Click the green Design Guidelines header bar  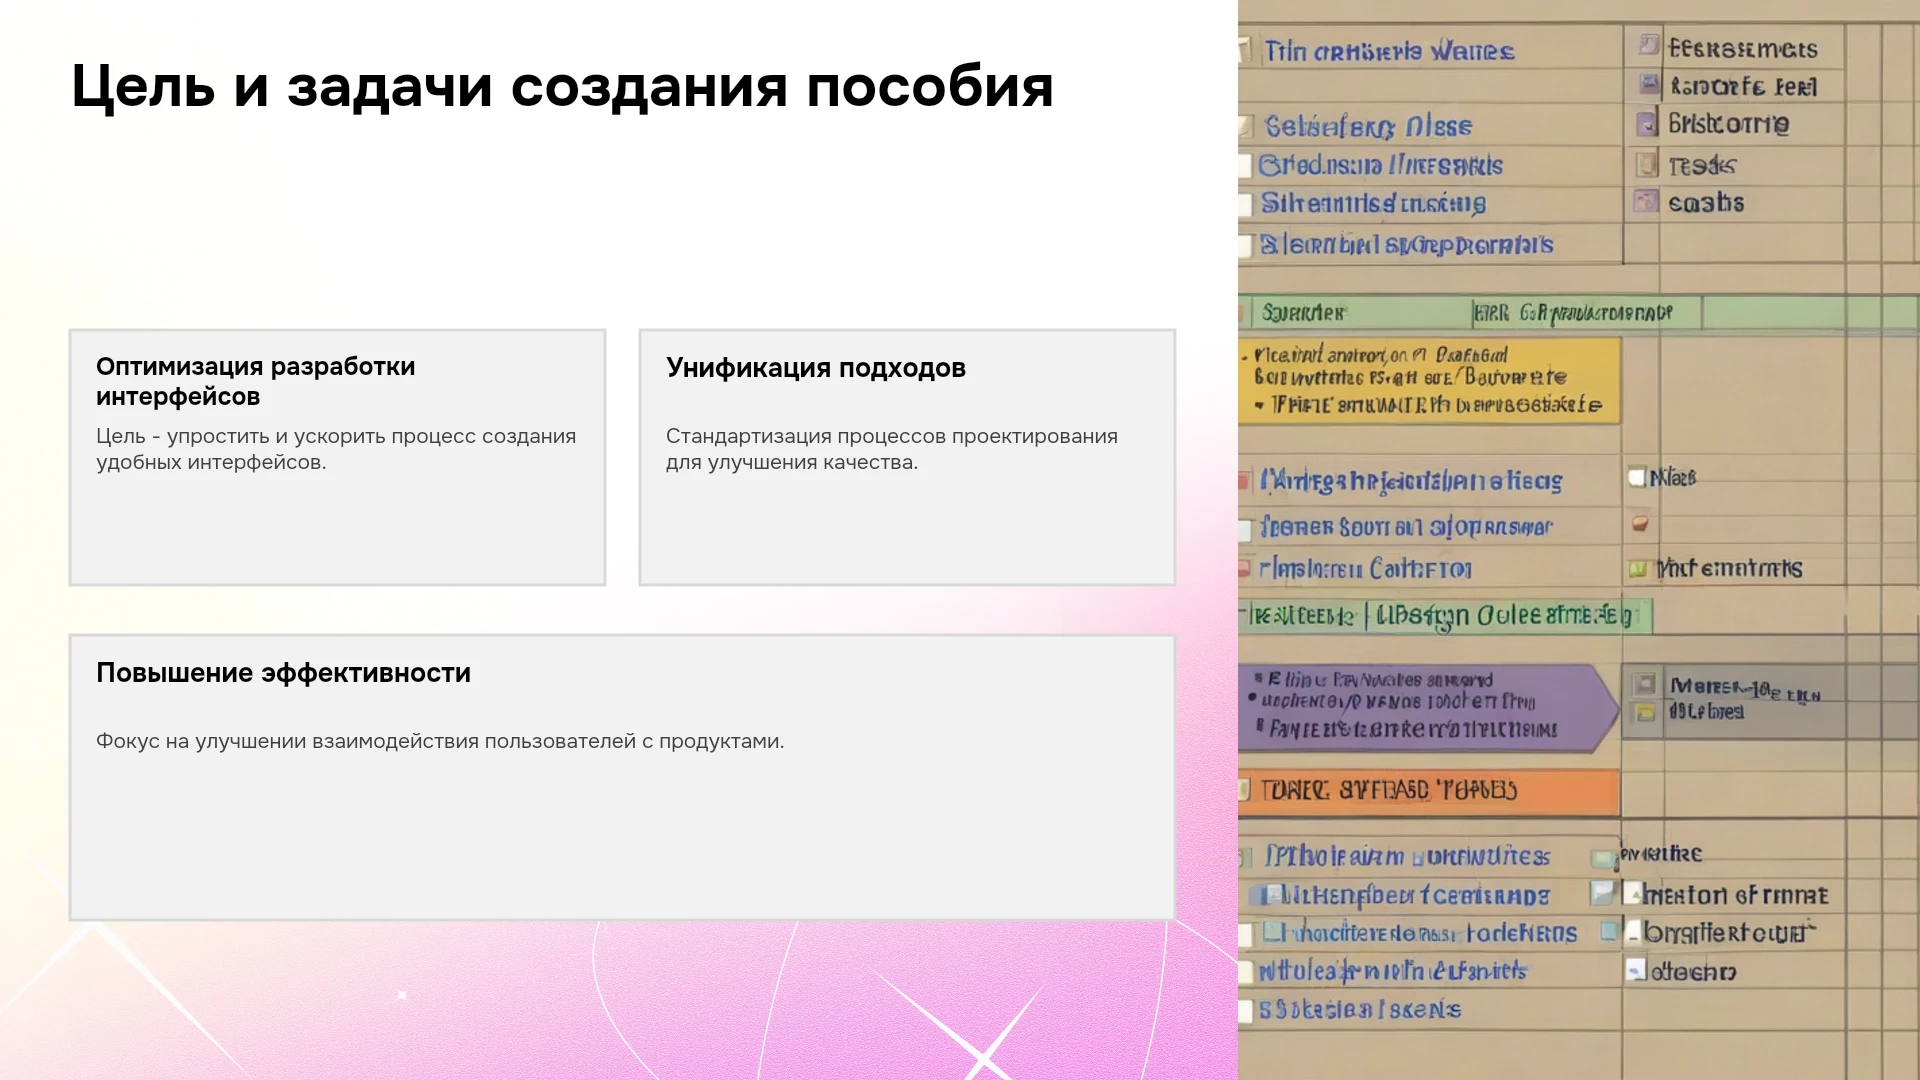pos(1445,615)
